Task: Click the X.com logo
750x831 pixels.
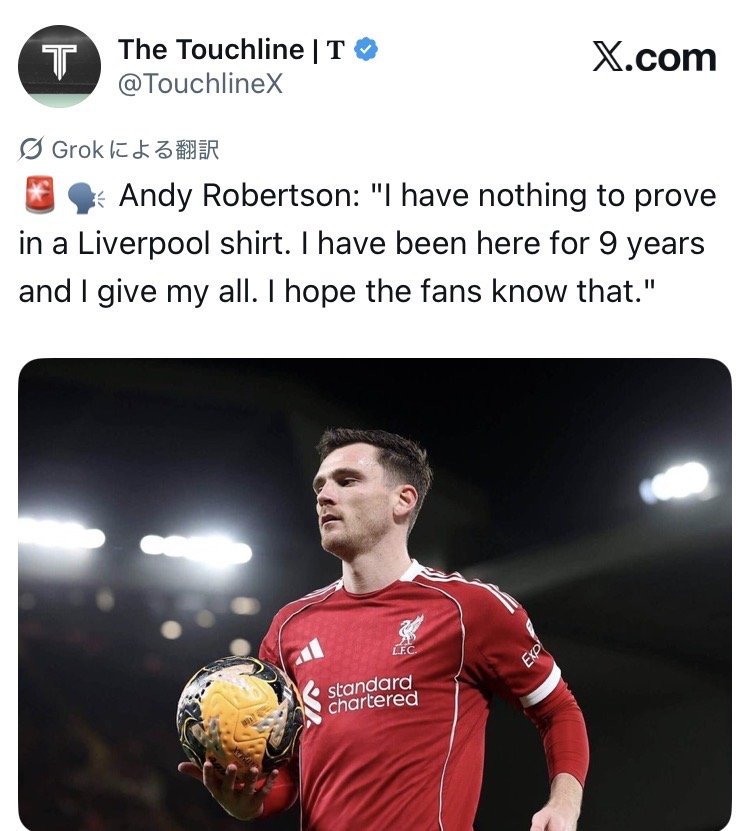Action: coord(654,57)
